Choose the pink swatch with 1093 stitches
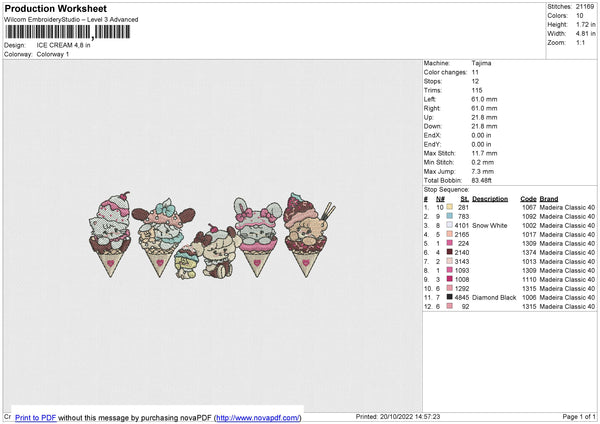Viewport: 600px width, 424px height. point(450,270)
